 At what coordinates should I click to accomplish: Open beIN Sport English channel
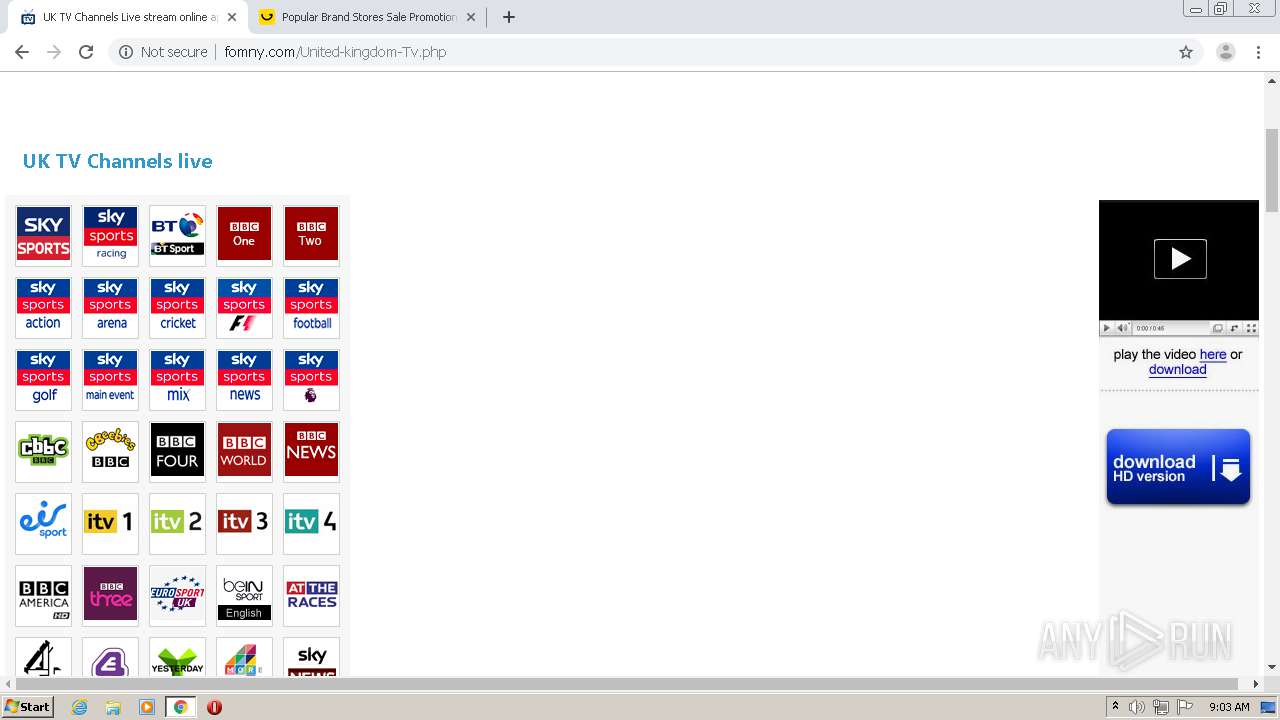click(244, 595)
